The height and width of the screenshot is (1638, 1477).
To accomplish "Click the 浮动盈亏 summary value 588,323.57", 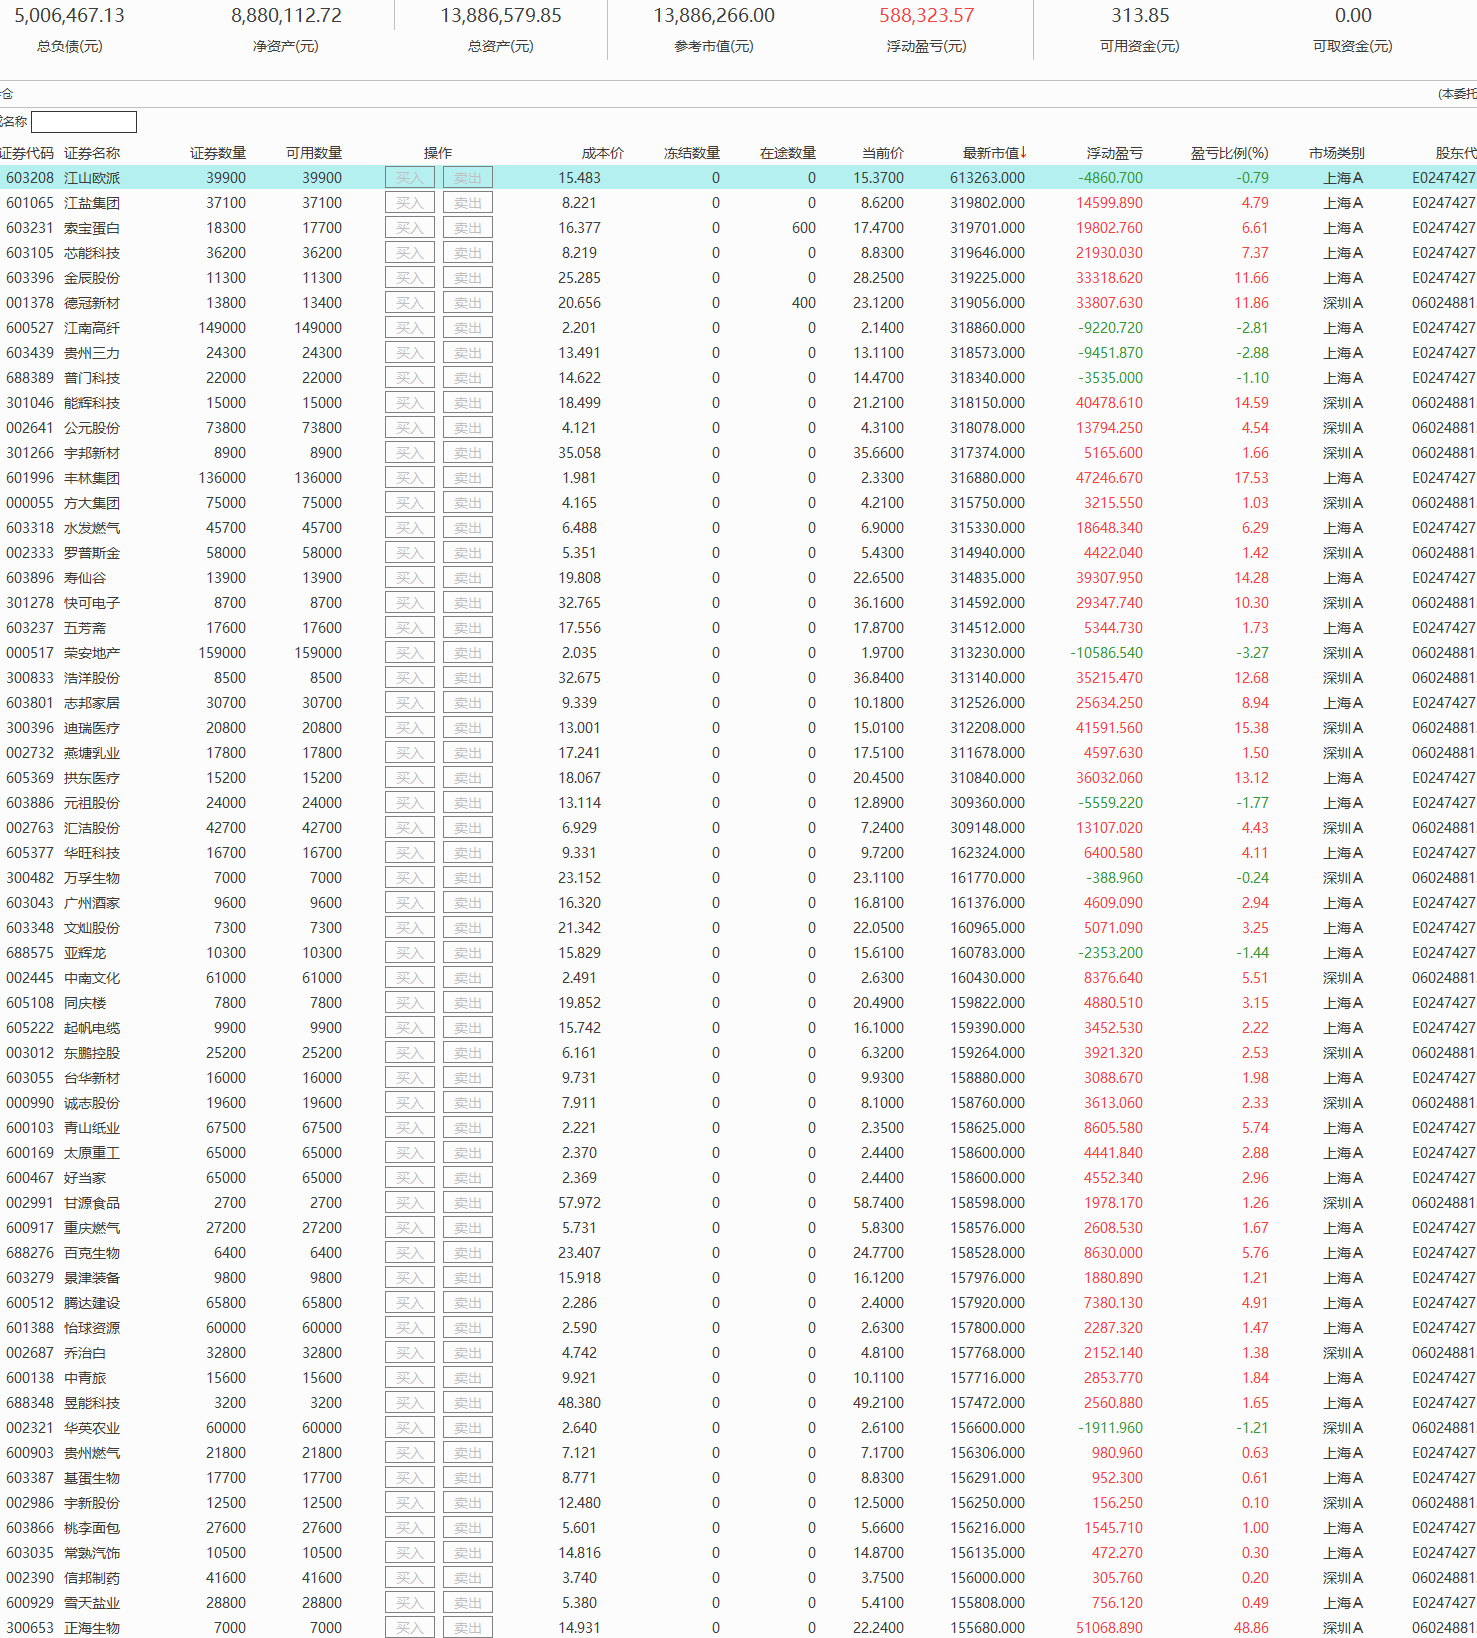I will (x=926, y=16).
